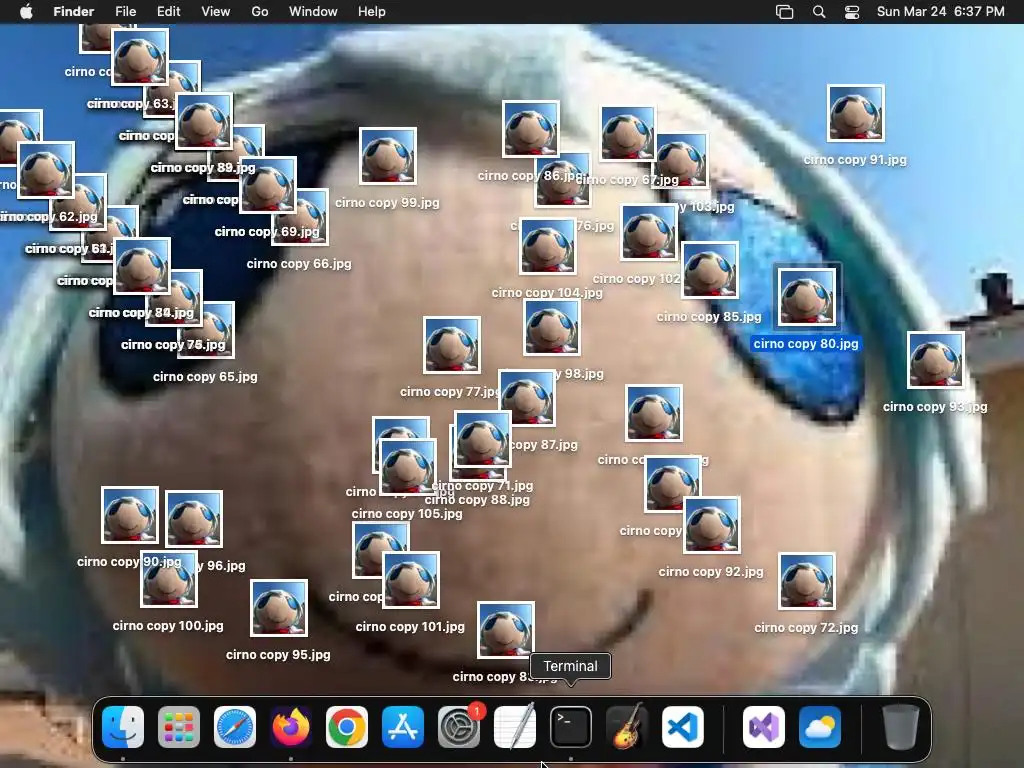Open the Trash in the Dock

pyautogui.click(x=901, y=727)
